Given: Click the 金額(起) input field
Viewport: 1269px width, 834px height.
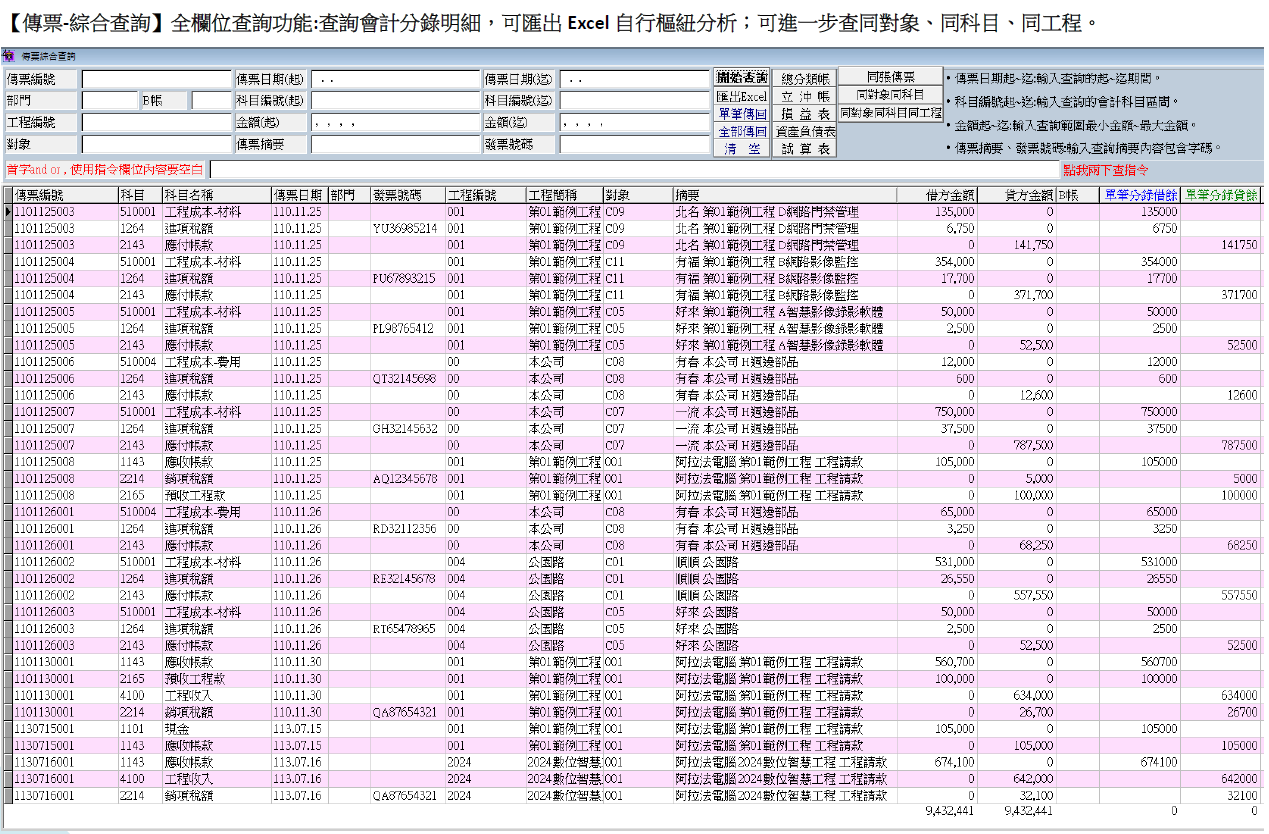Looking at the screenshot, I should click(x=395, y=122).
